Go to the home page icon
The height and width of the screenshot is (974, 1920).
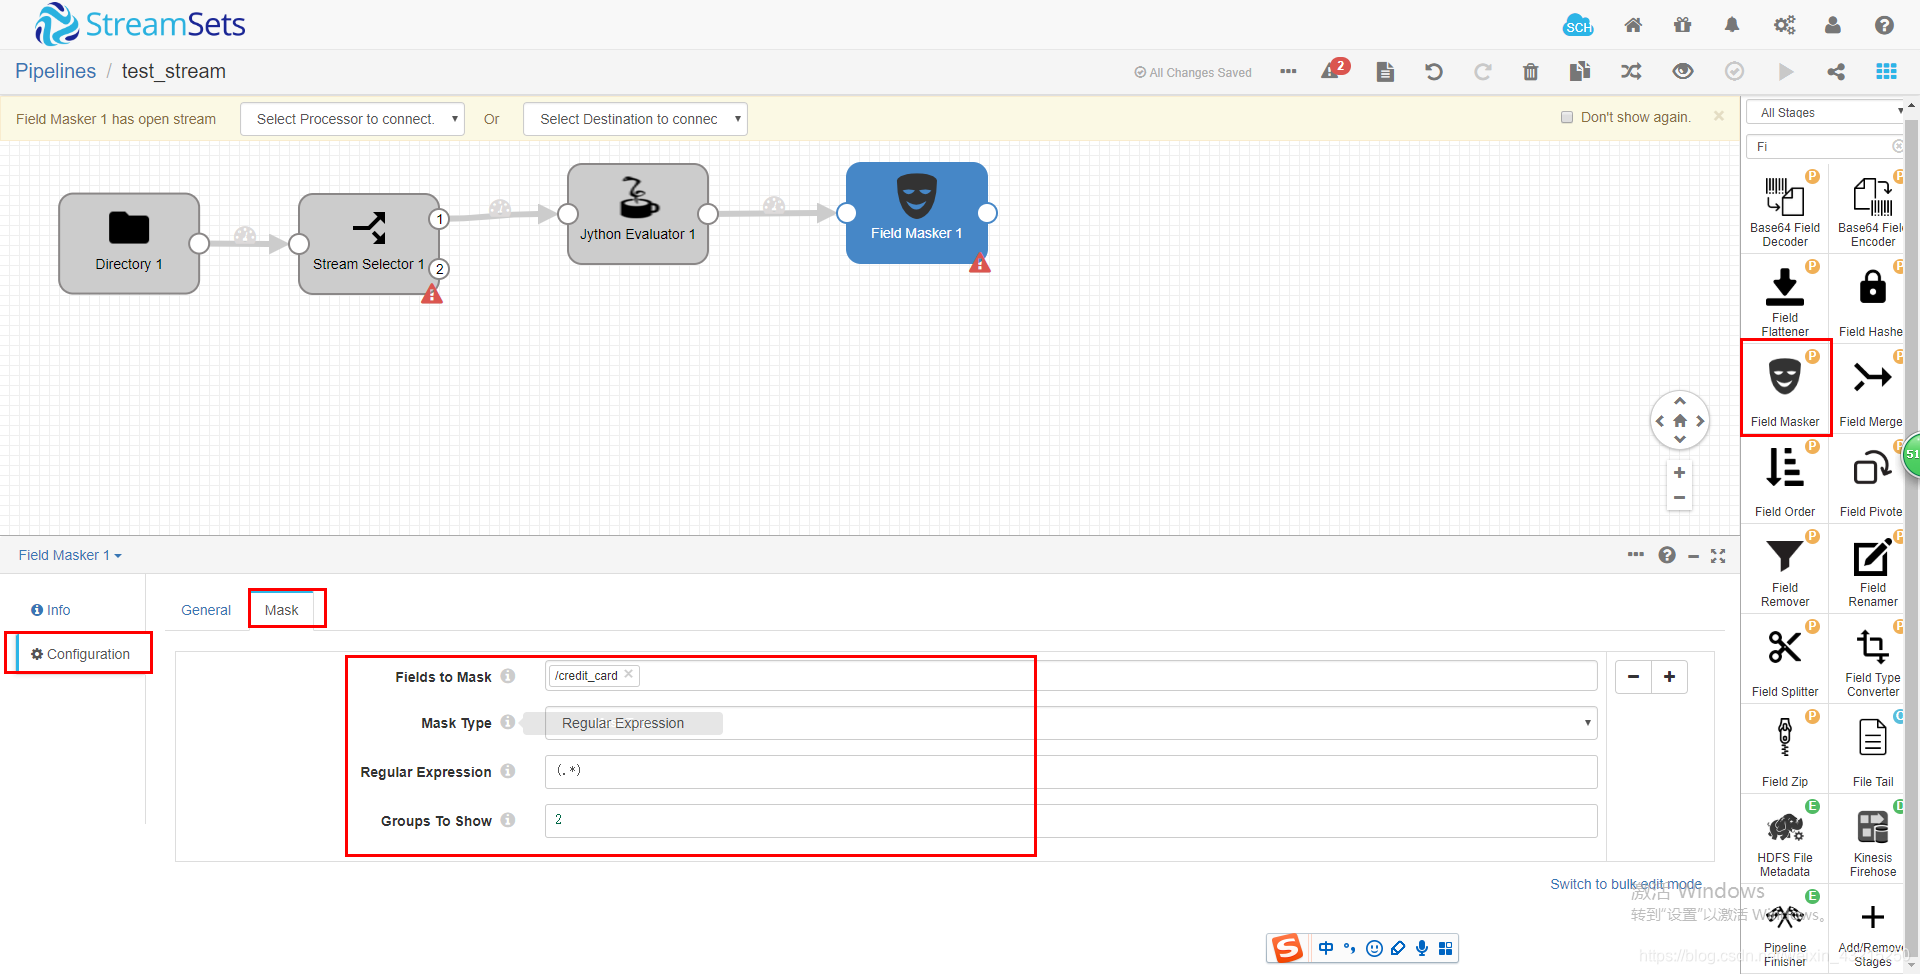tap(1633, 25)
